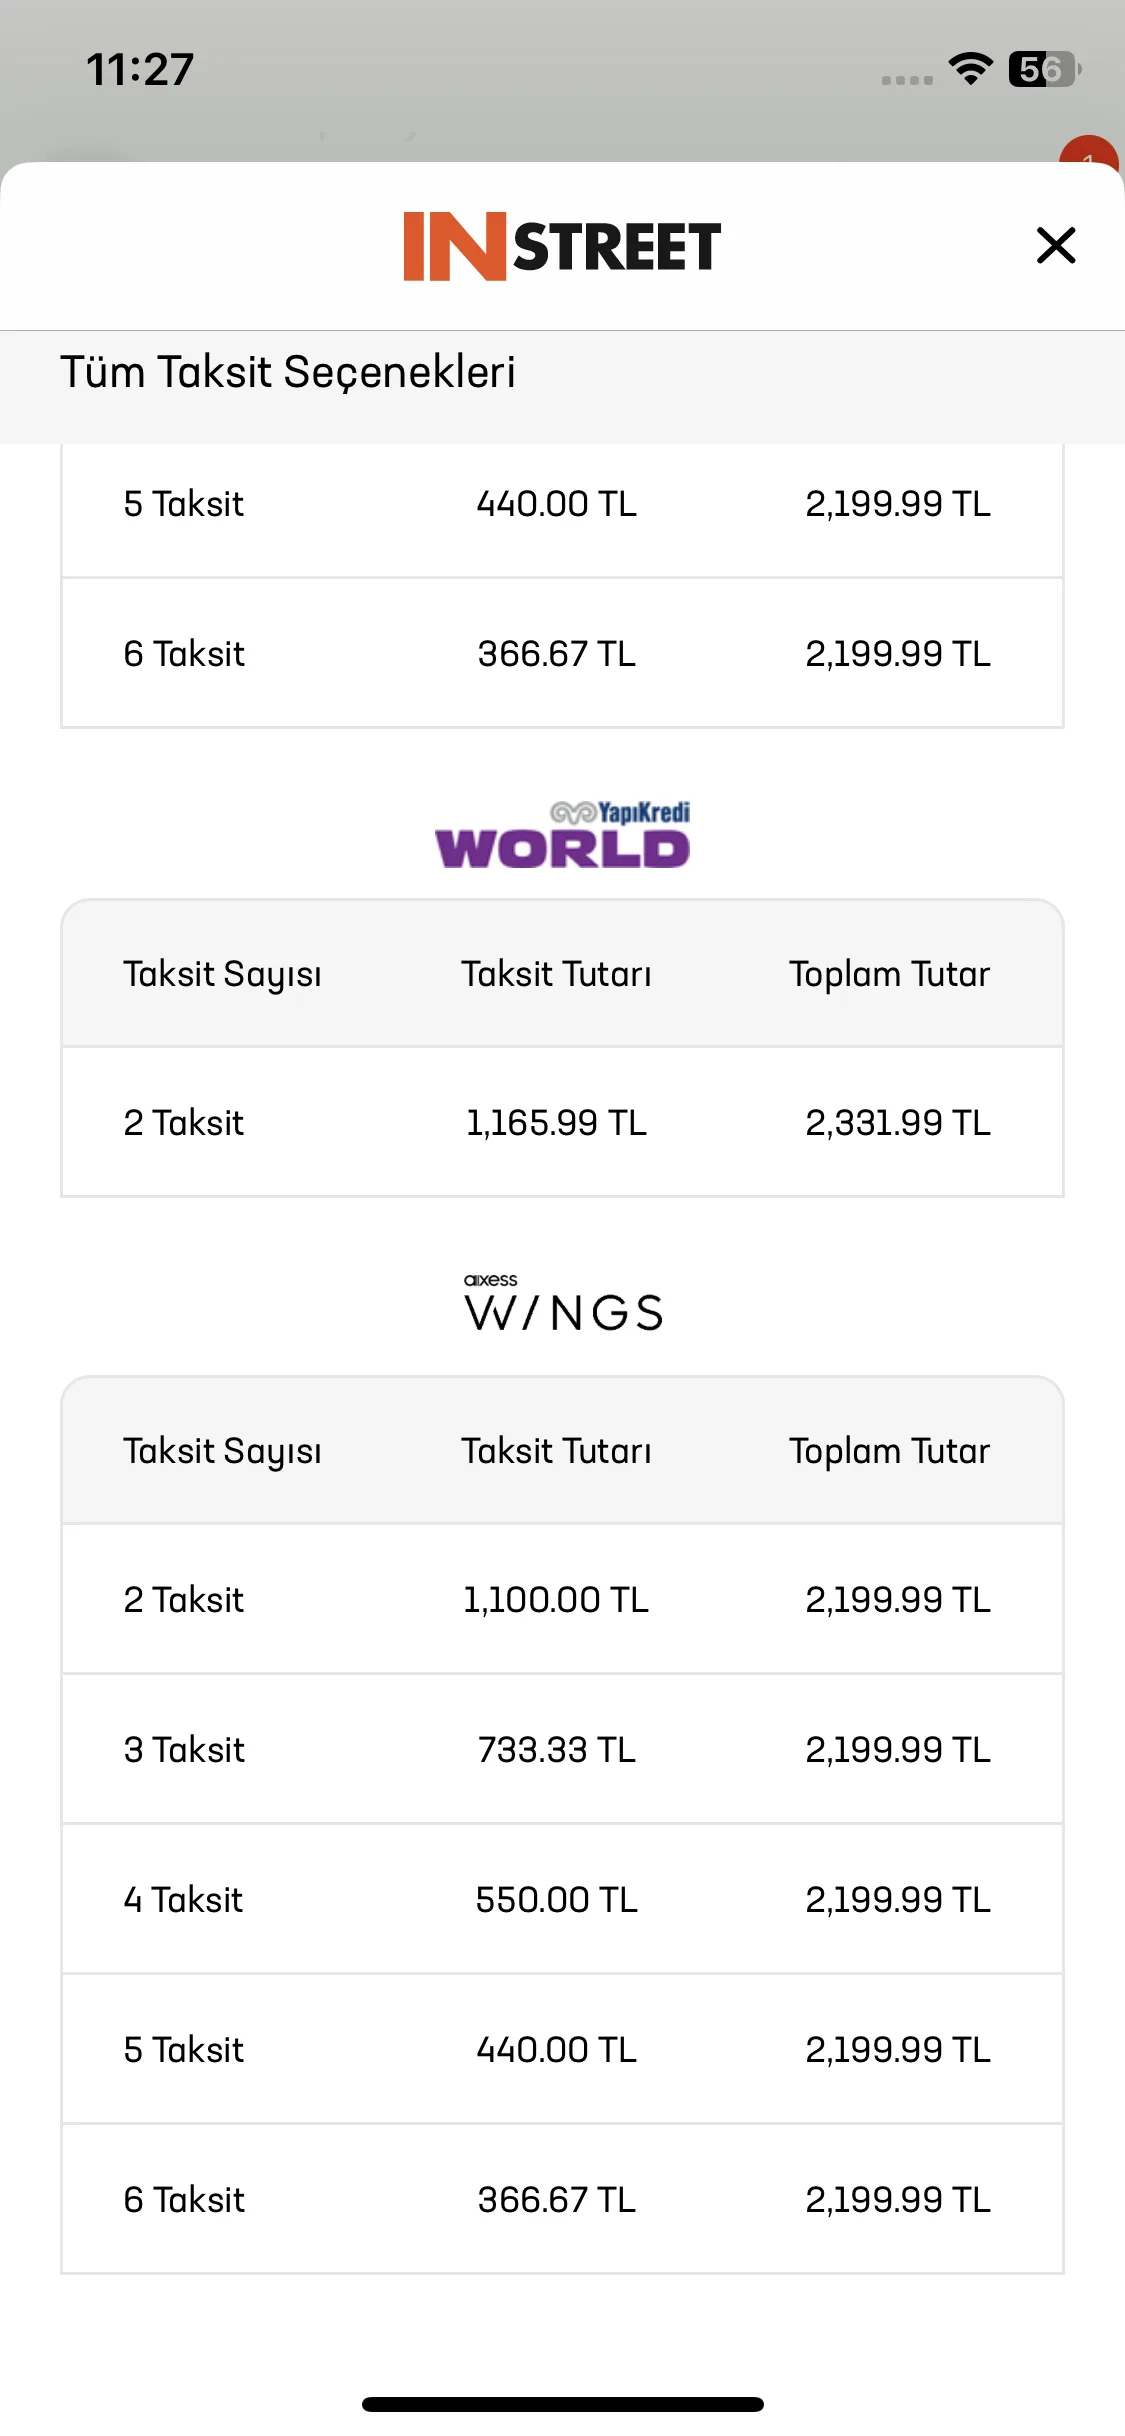1125x2436 pixels.
Task: Tap the home indicator bar
Action: pos(563,2404)
